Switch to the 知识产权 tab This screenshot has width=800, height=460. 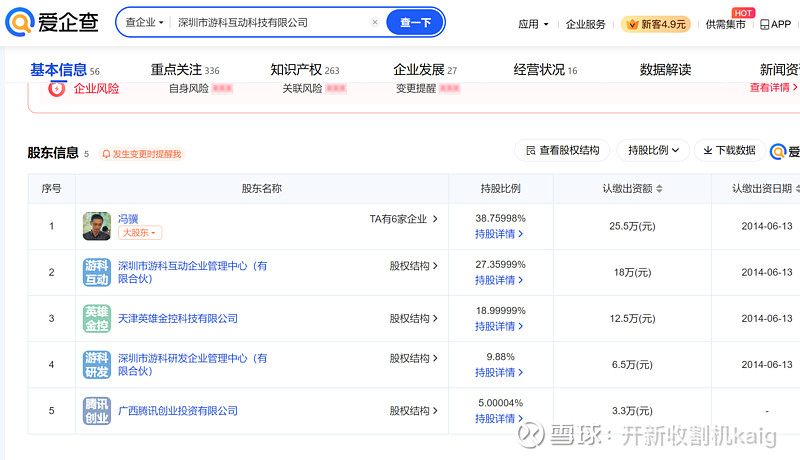pyautogui.click(x=305, y=70)
